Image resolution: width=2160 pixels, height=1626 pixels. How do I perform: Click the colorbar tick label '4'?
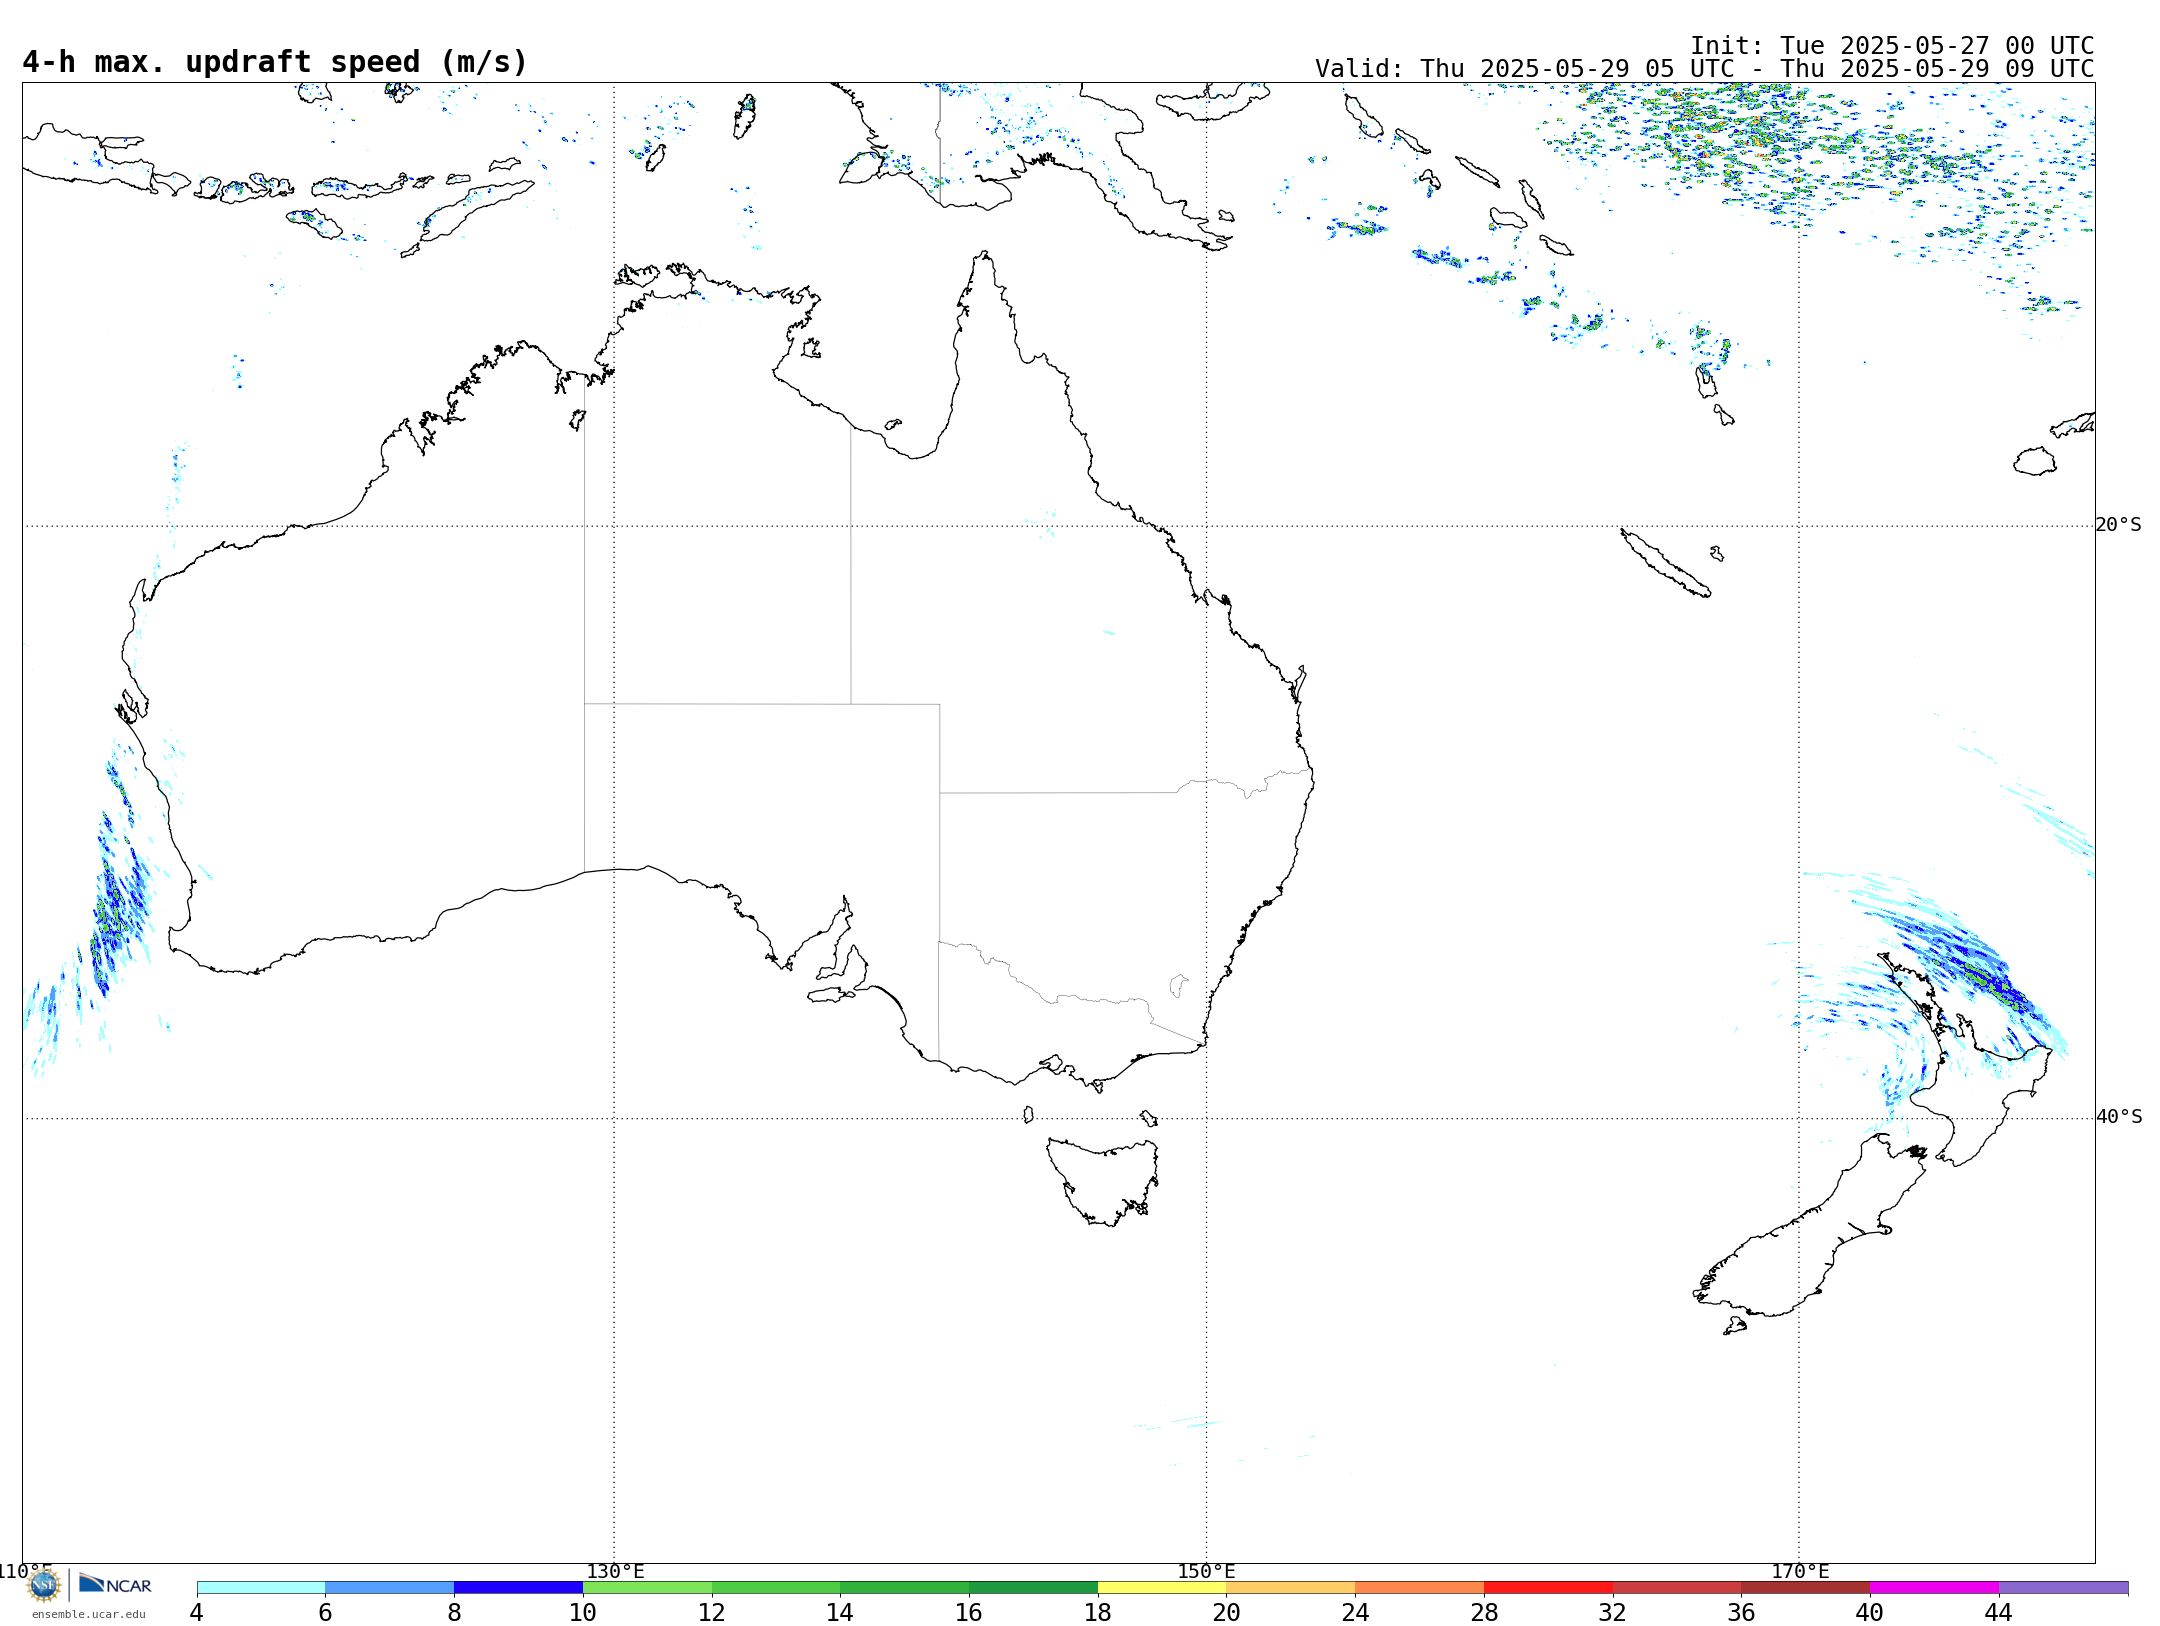point(197,1613)
